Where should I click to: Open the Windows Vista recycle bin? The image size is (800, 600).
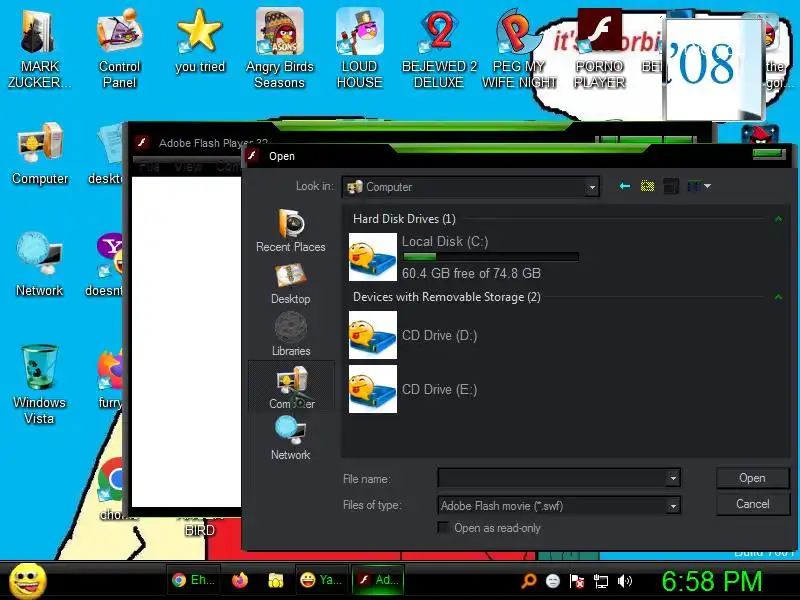(39, 385)
